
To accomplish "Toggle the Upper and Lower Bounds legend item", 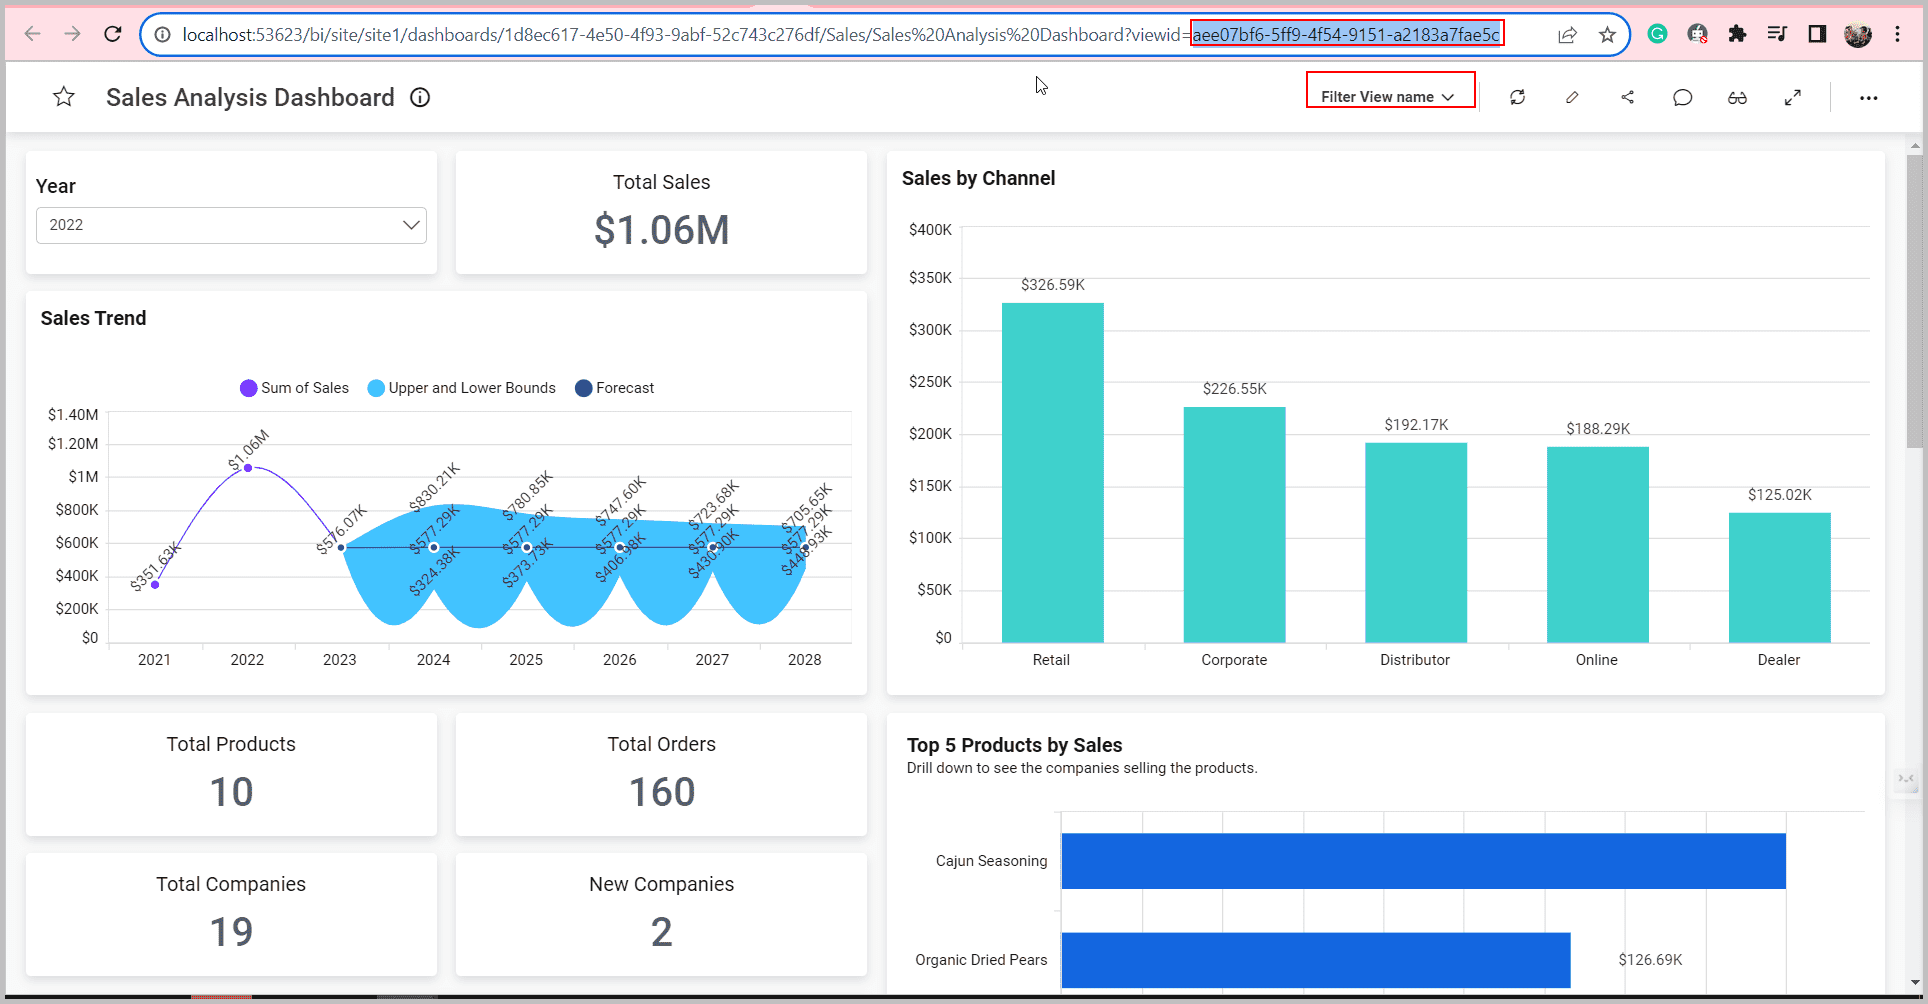I will [461, 388].
